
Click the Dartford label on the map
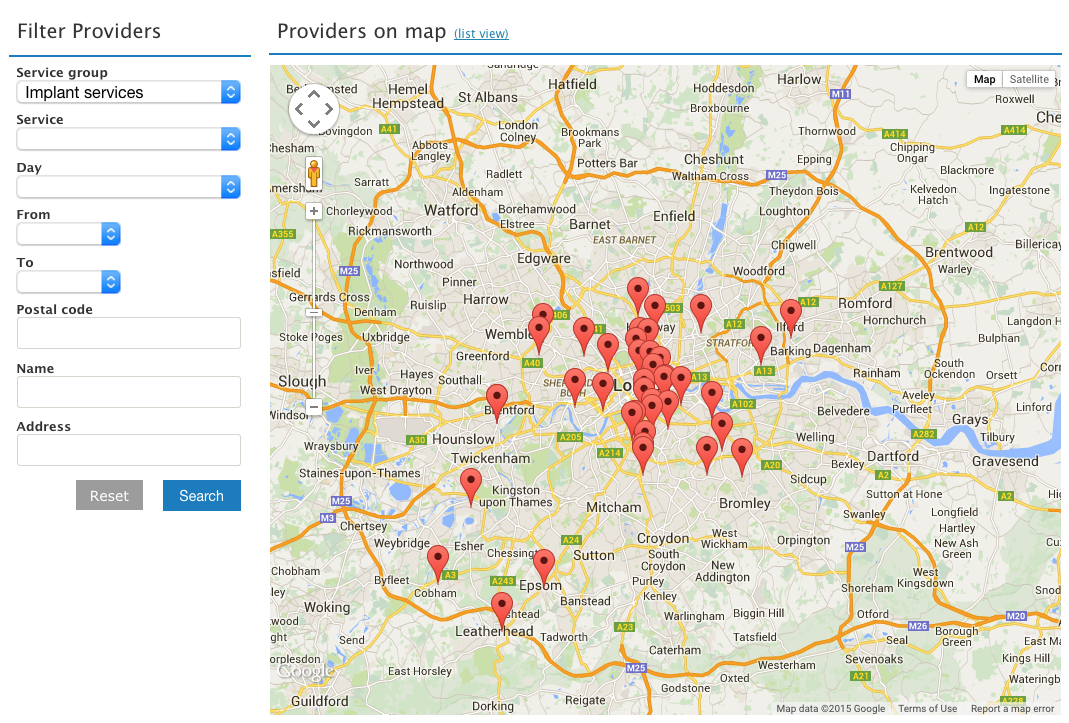tap(892, 456)
